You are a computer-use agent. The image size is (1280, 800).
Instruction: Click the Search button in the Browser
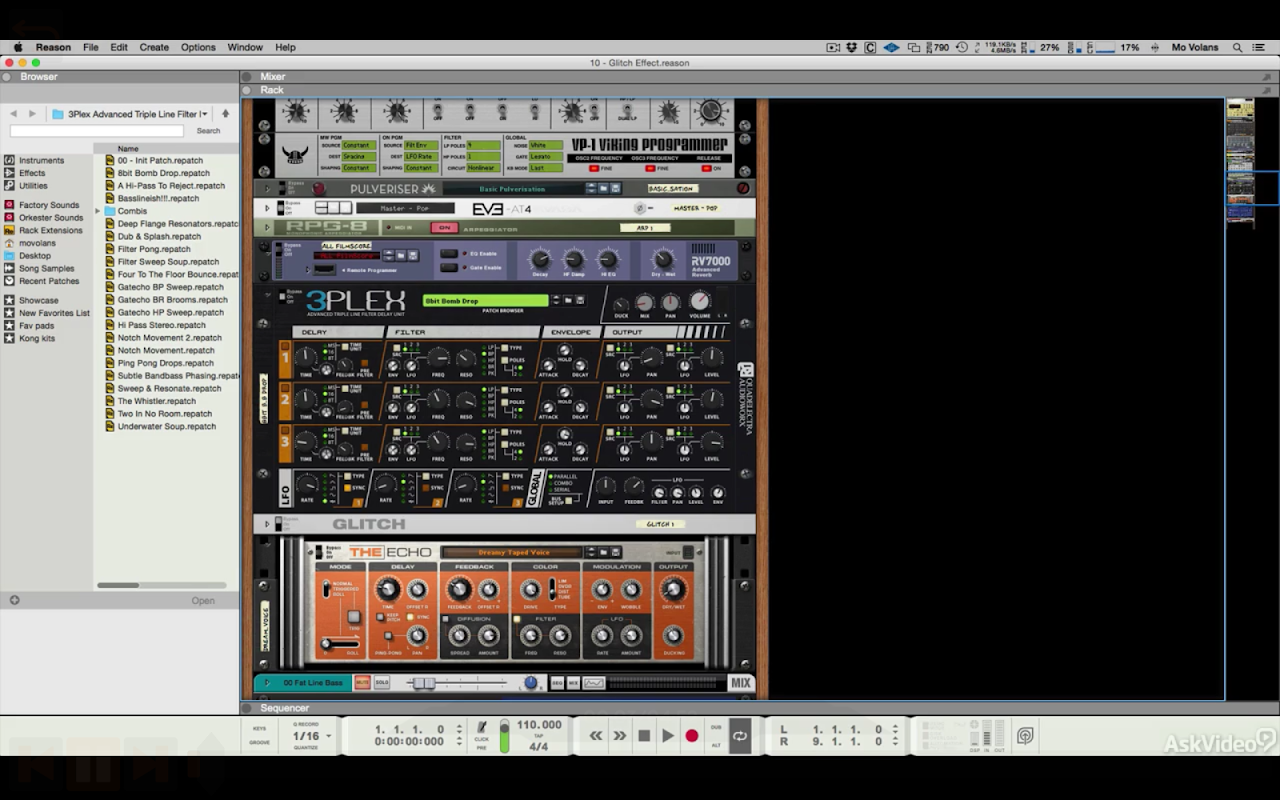pos(208,131)
